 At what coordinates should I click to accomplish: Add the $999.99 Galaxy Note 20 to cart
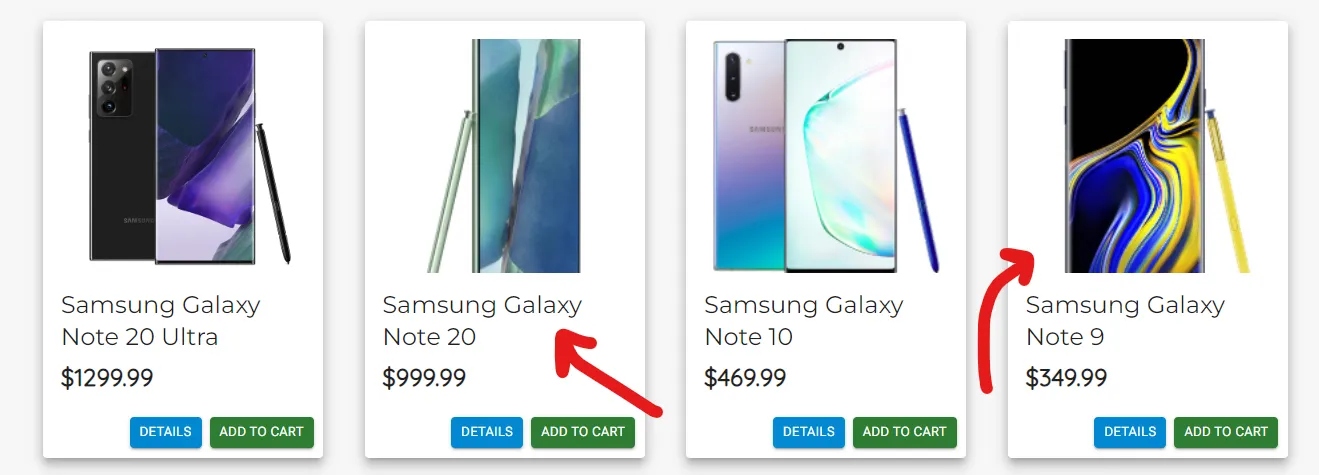583,432
